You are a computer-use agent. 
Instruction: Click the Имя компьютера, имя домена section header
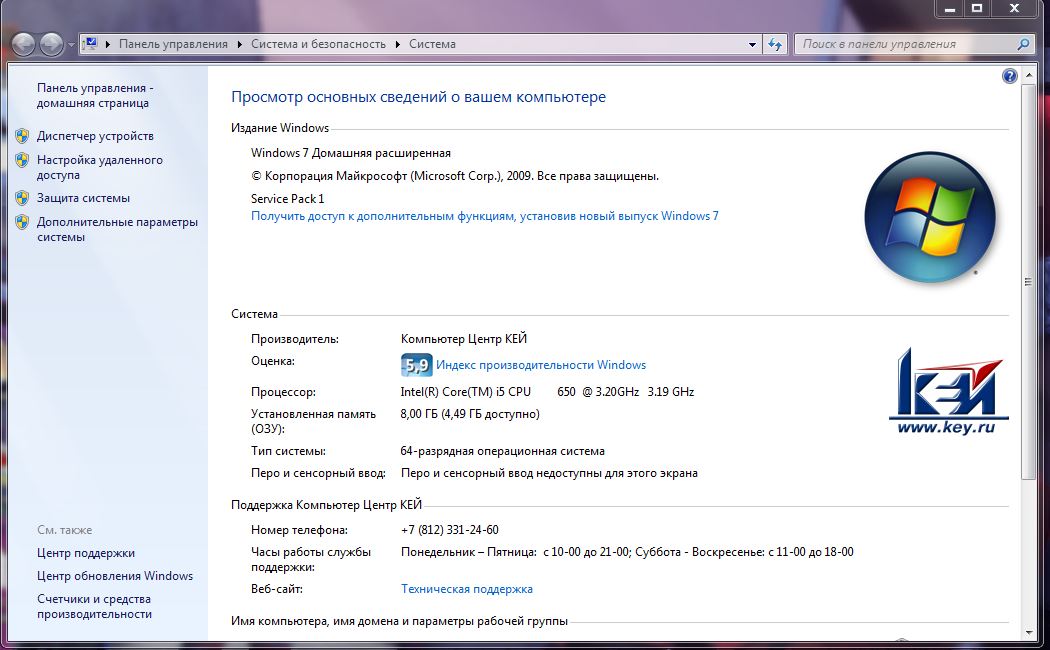399,621
